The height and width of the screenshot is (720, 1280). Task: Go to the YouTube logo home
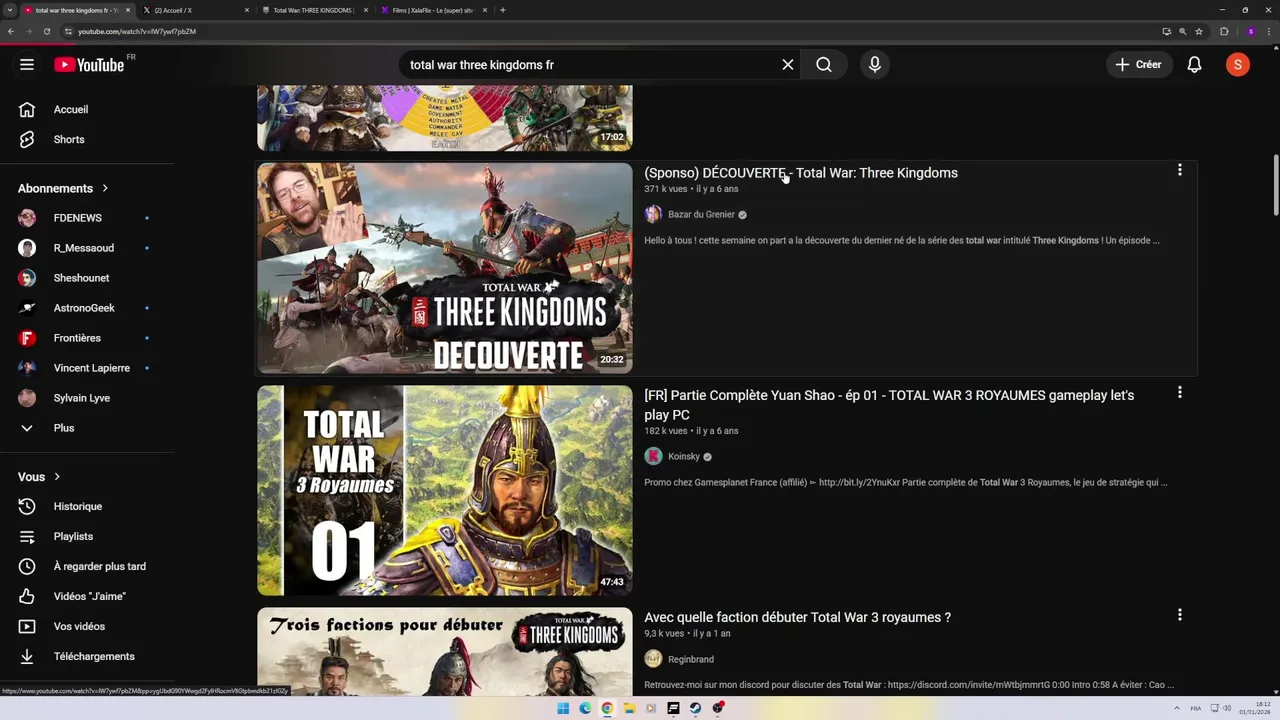pos(90,65)
